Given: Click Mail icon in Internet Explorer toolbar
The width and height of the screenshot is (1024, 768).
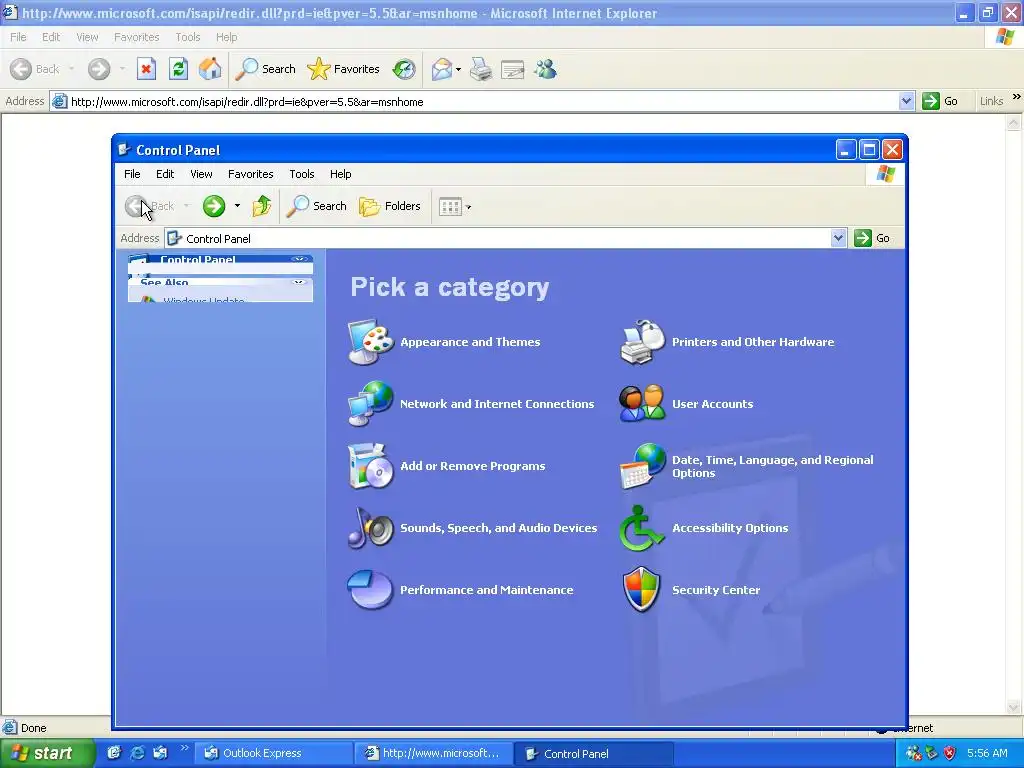Looking at the screenshot, I should click(441, 69).
